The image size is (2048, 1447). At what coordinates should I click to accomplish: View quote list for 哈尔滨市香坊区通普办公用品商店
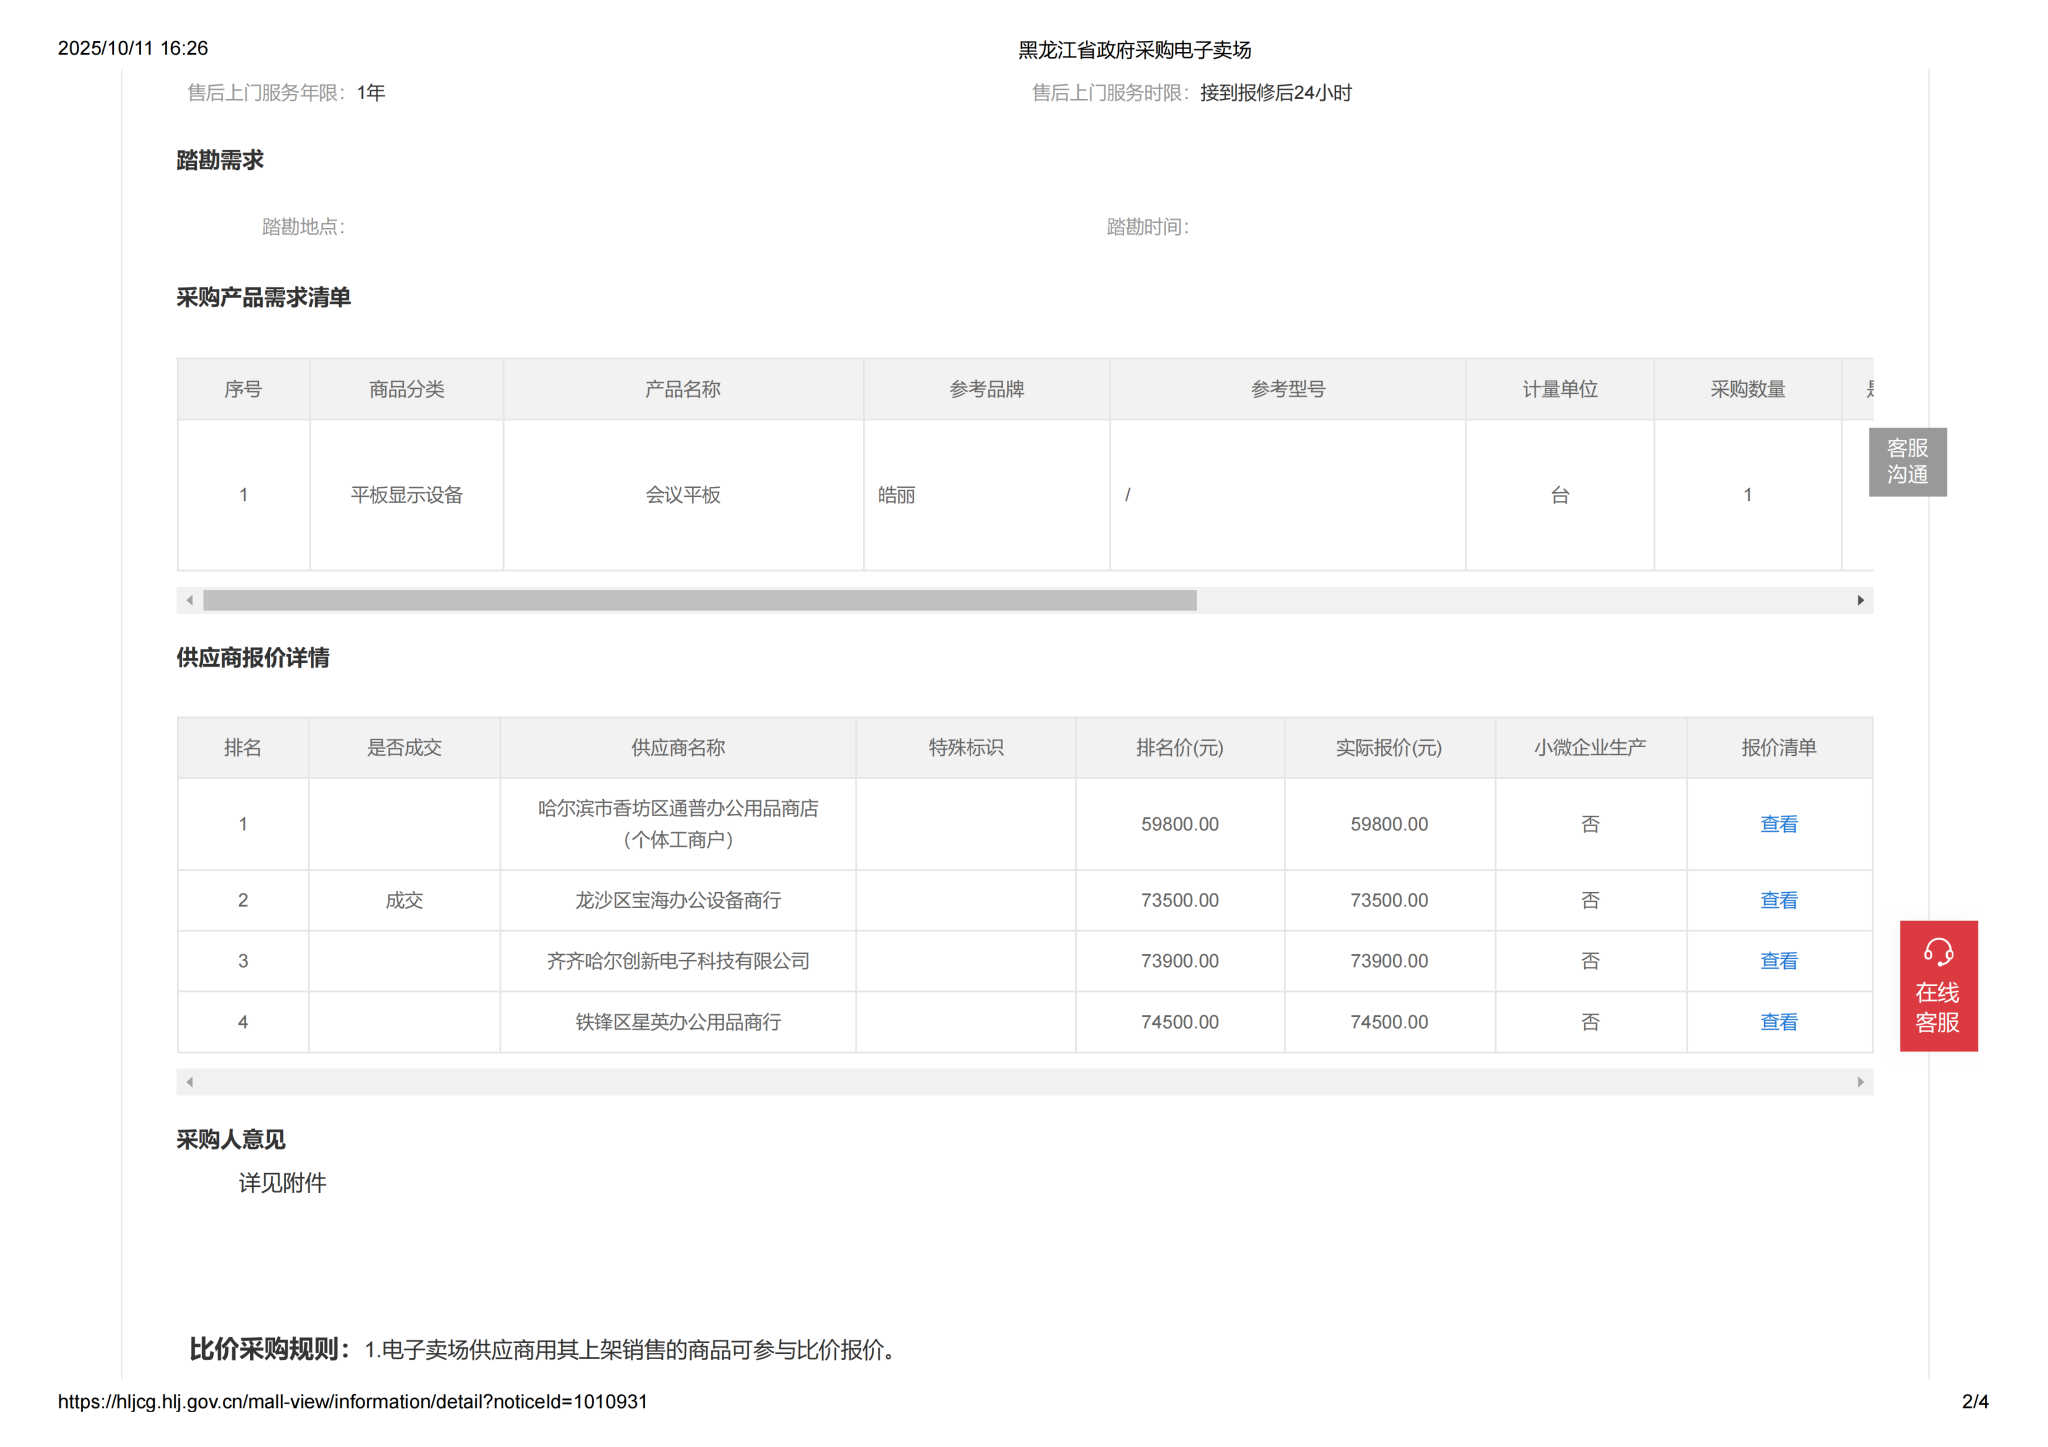pyautogui.click(x=1777, y=824)
